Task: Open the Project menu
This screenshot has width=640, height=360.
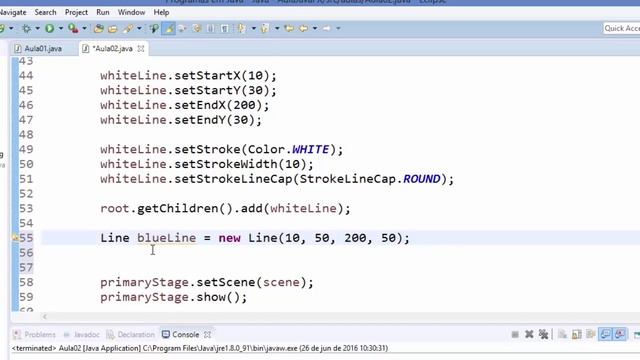Action: [x=76, y=12]
